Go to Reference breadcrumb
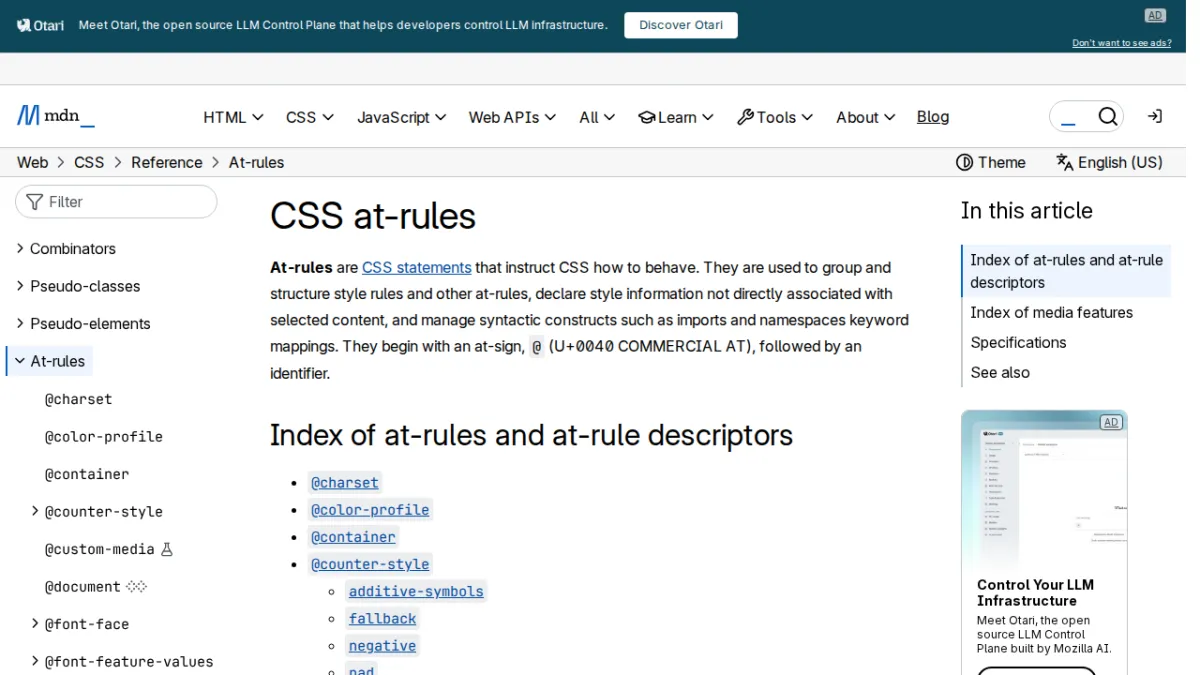 [167, 162]
